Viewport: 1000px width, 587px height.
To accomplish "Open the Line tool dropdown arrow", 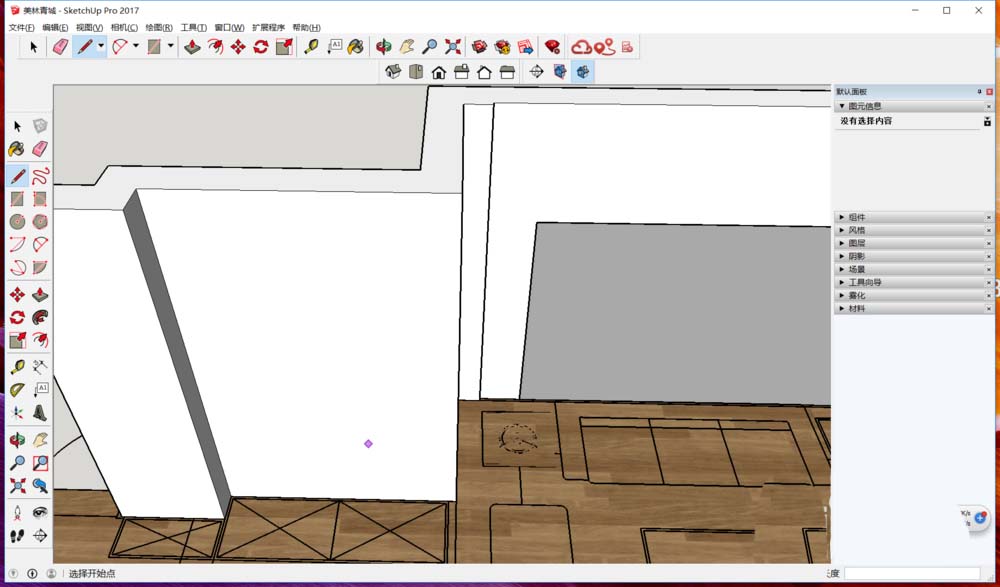I will pyautogui.click(x=100, y=46).
